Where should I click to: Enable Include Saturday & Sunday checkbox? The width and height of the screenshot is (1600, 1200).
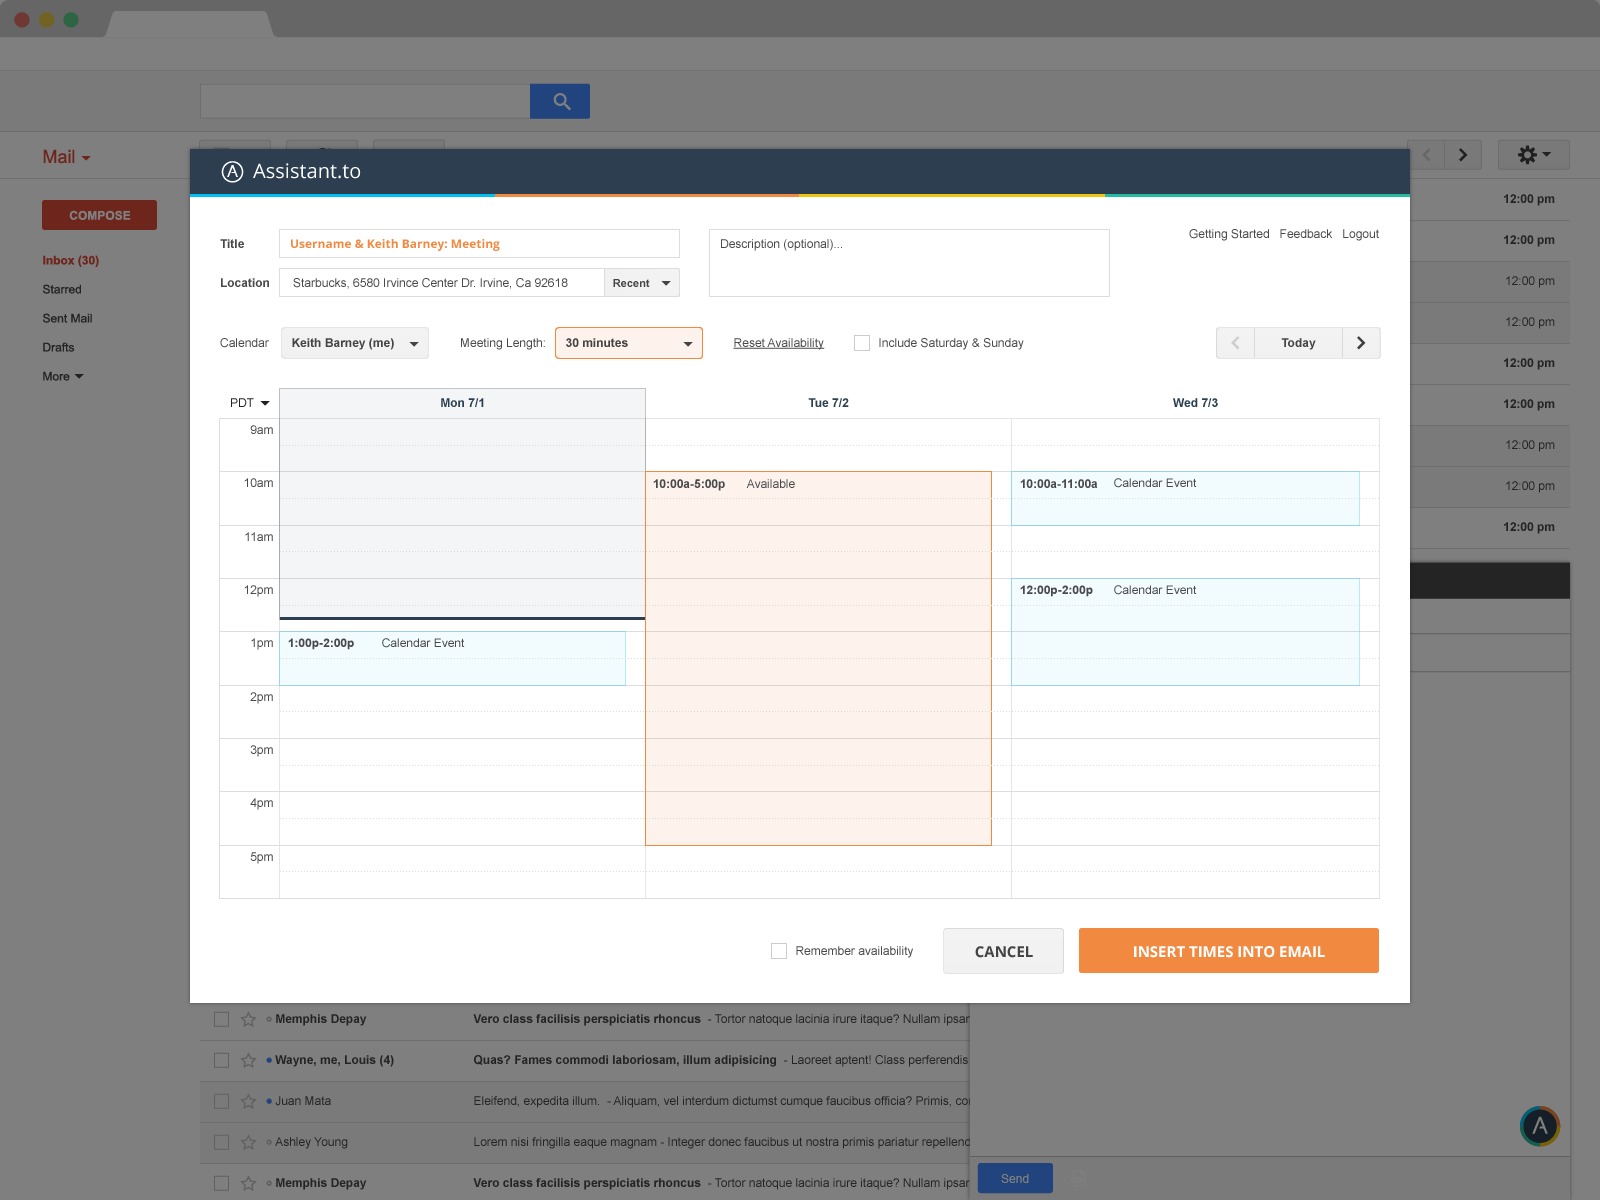click(862, 343)
